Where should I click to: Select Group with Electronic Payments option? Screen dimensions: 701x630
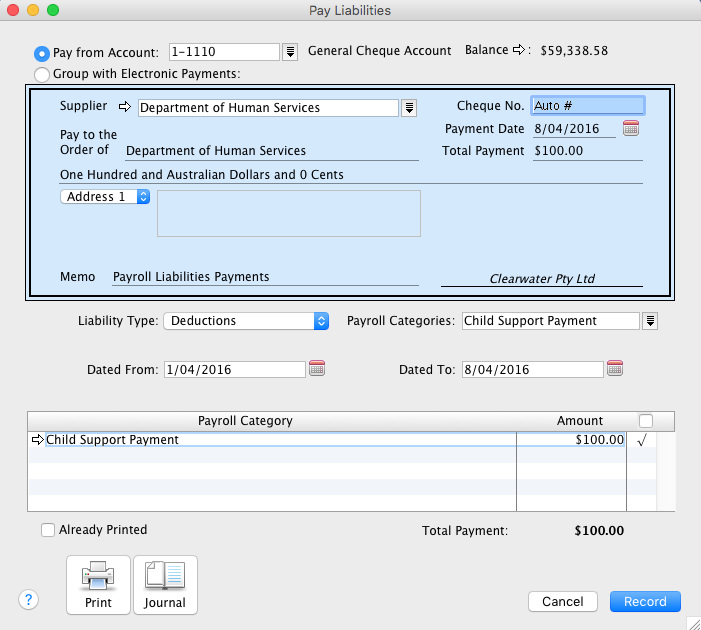(42, 74)
